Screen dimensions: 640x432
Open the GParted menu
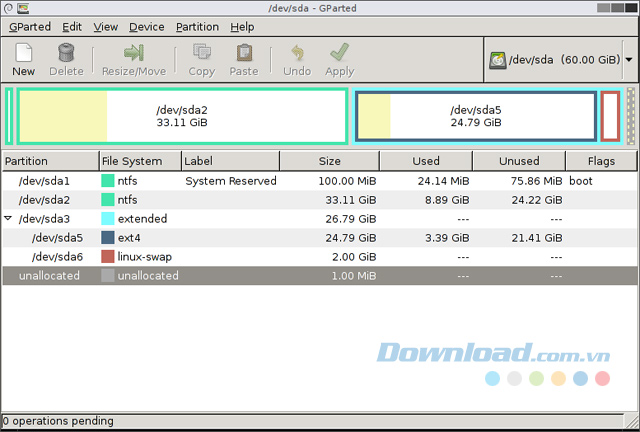[30, 27]
